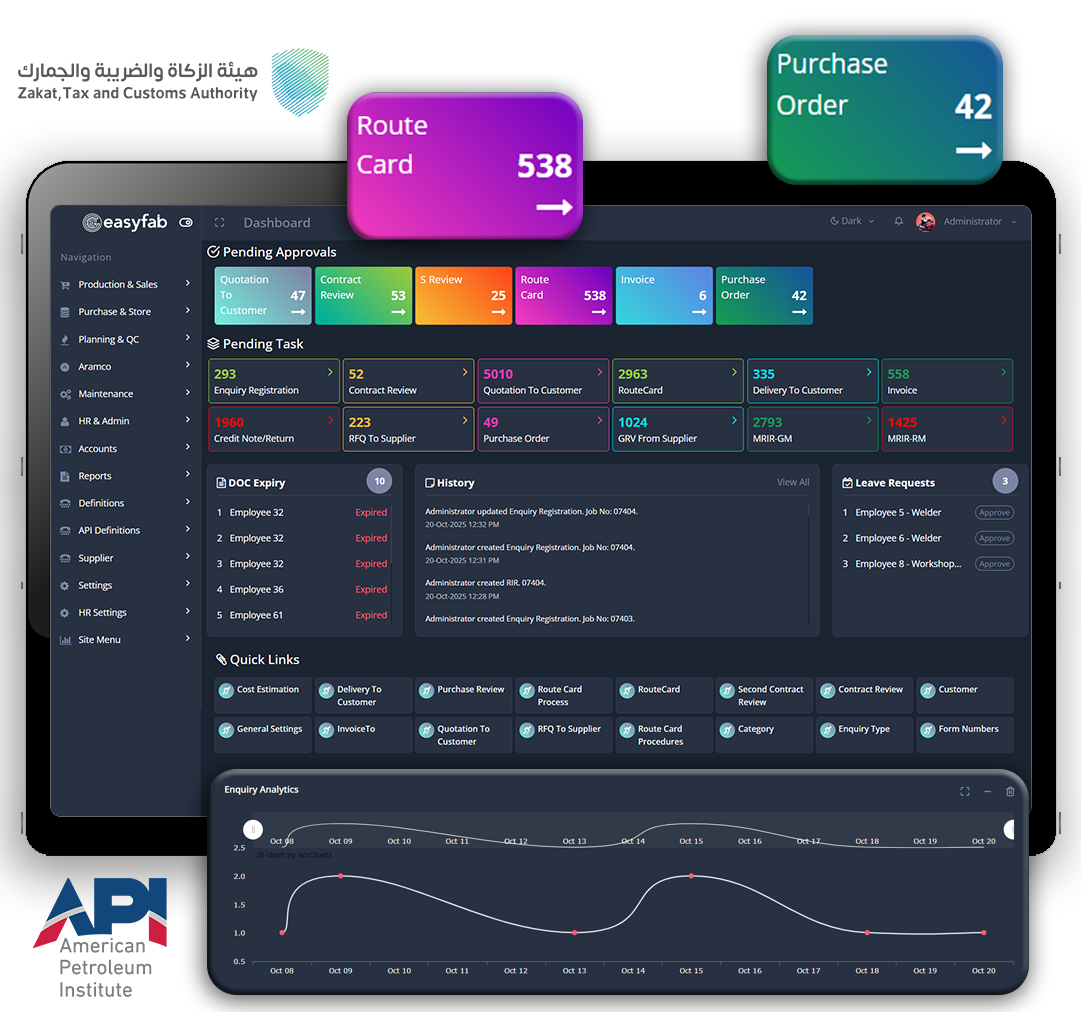Expand the Planning & QC chevron

coord(188,338)
